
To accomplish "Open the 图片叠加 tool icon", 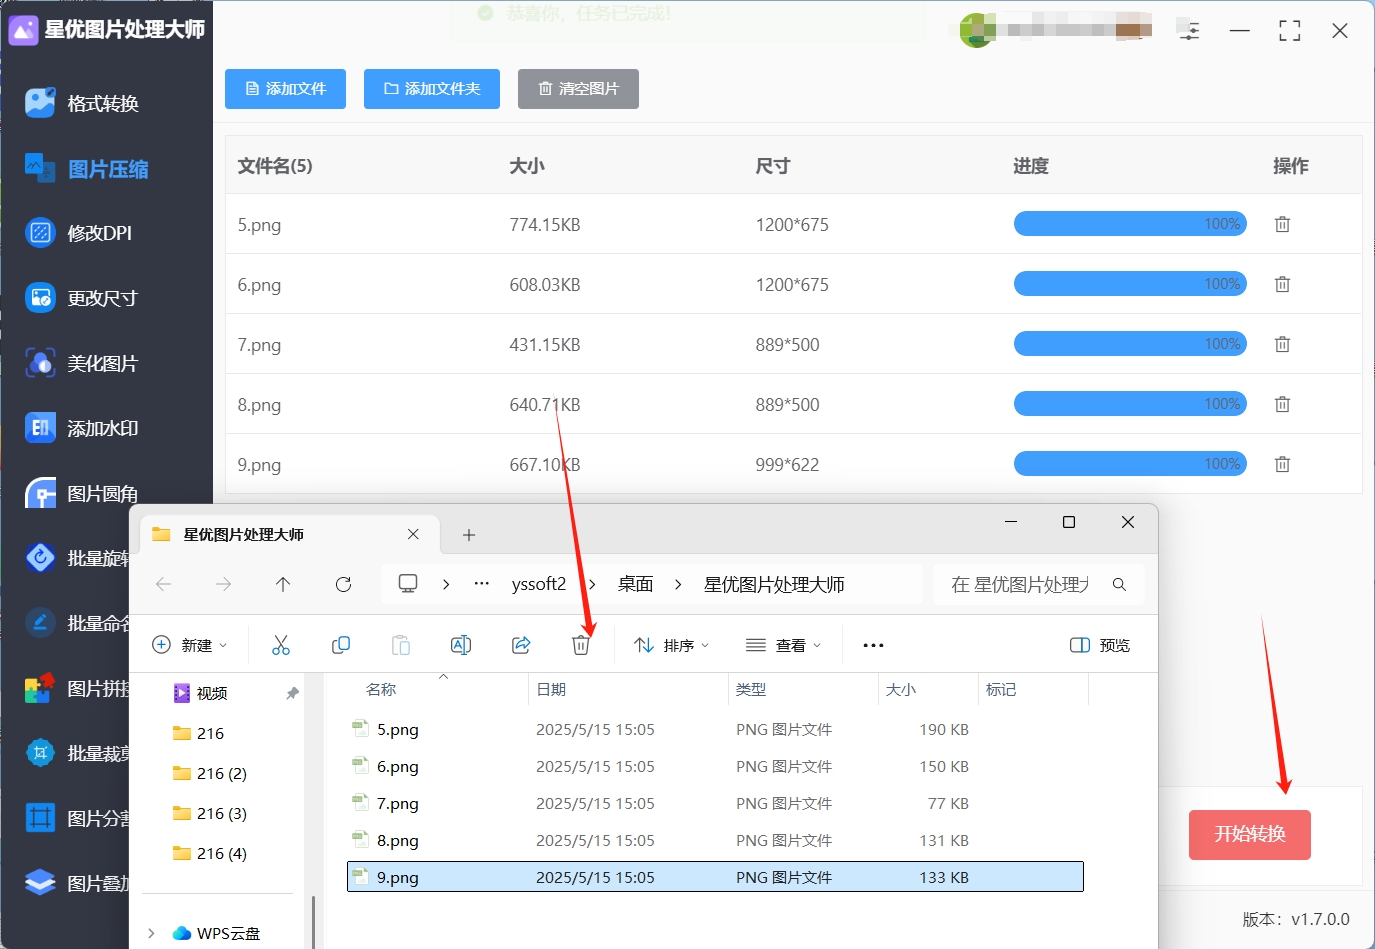I will 40,883.
